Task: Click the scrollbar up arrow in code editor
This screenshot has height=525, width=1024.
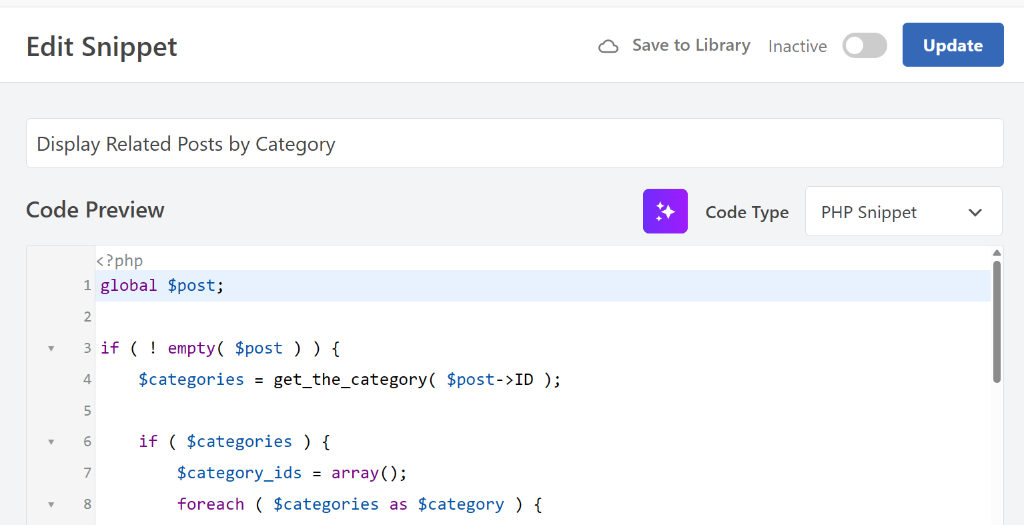Action: (997, 253)
